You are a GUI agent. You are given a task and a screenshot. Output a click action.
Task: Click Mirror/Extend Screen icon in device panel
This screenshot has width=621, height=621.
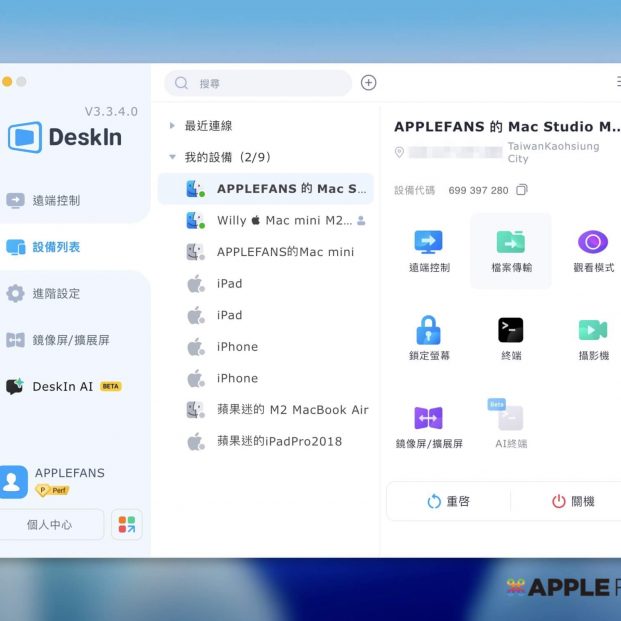pyautogui.click(x=429, y=418)
